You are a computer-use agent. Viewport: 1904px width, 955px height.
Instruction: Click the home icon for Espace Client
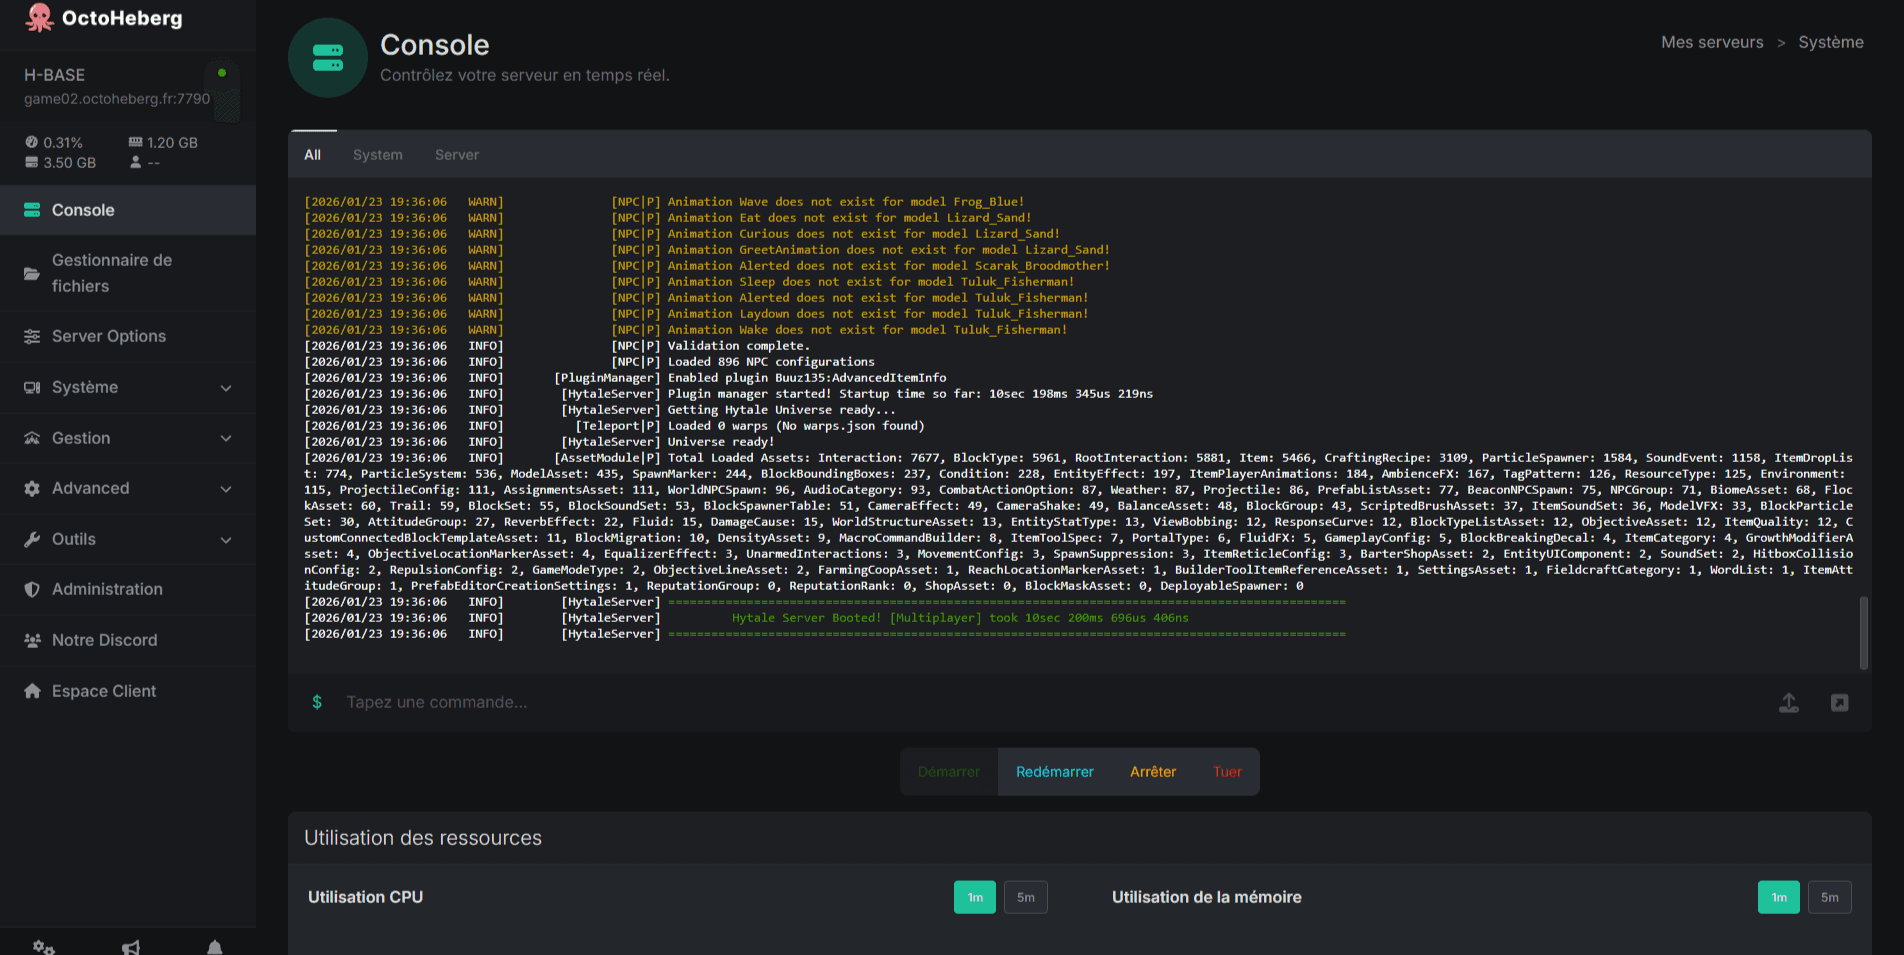32,691
